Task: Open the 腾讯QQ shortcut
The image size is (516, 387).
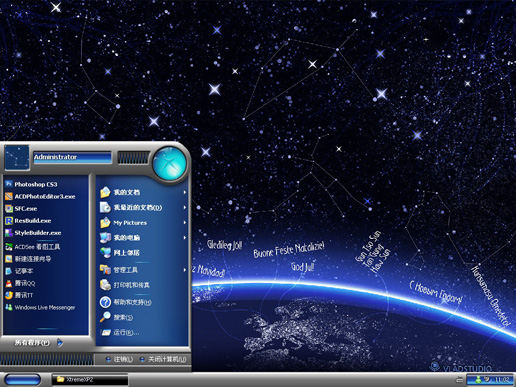Action: [x=45, y=283]
